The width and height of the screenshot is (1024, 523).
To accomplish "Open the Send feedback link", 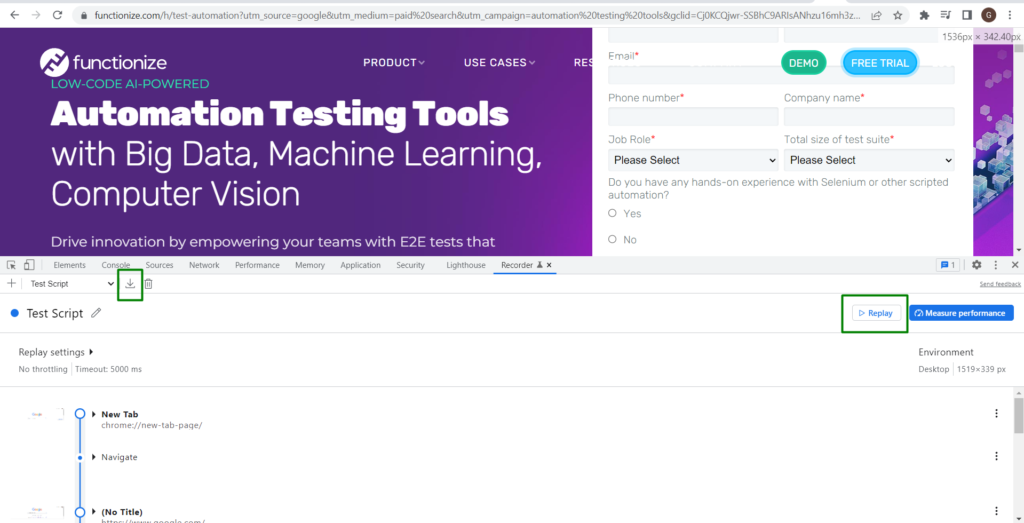I will (1000, 284).
